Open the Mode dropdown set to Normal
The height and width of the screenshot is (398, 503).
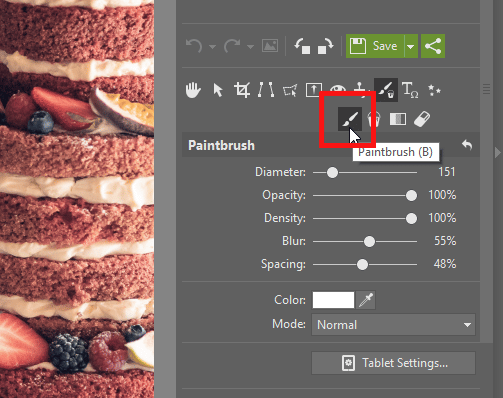393,324
